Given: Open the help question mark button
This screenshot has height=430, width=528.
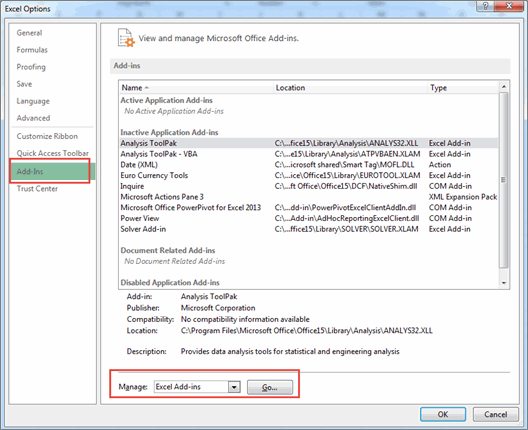Looking at the screenshot, I should click(x=485, y=6).
